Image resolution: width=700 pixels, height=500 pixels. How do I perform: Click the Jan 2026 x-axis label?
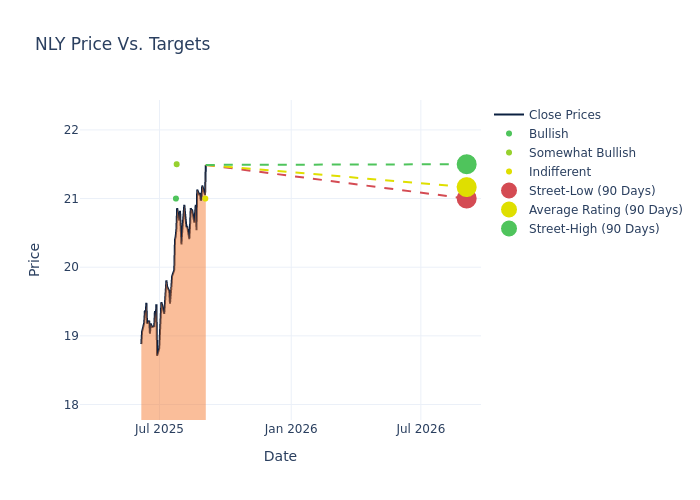click(291, 429)
